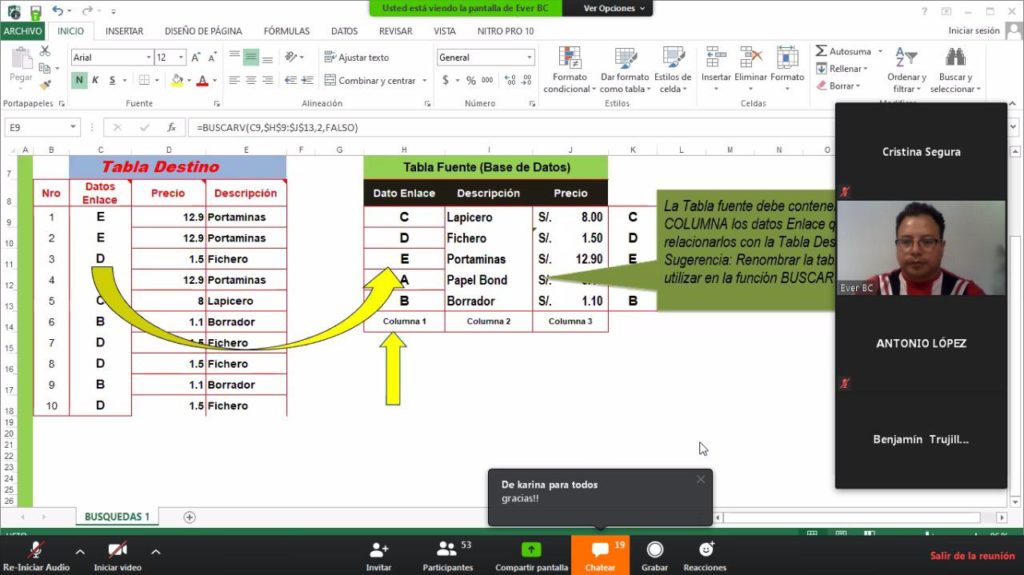Apply borders using the borders icon

click(x=144, y=80)
